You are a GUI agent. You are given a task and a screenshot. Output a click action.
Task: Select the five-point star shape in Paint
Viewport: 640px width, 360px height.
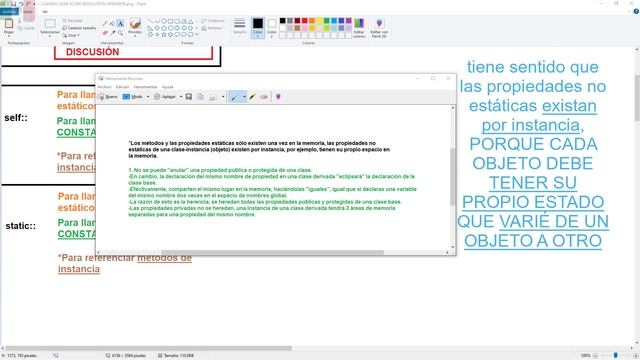[x=164, y=35]
